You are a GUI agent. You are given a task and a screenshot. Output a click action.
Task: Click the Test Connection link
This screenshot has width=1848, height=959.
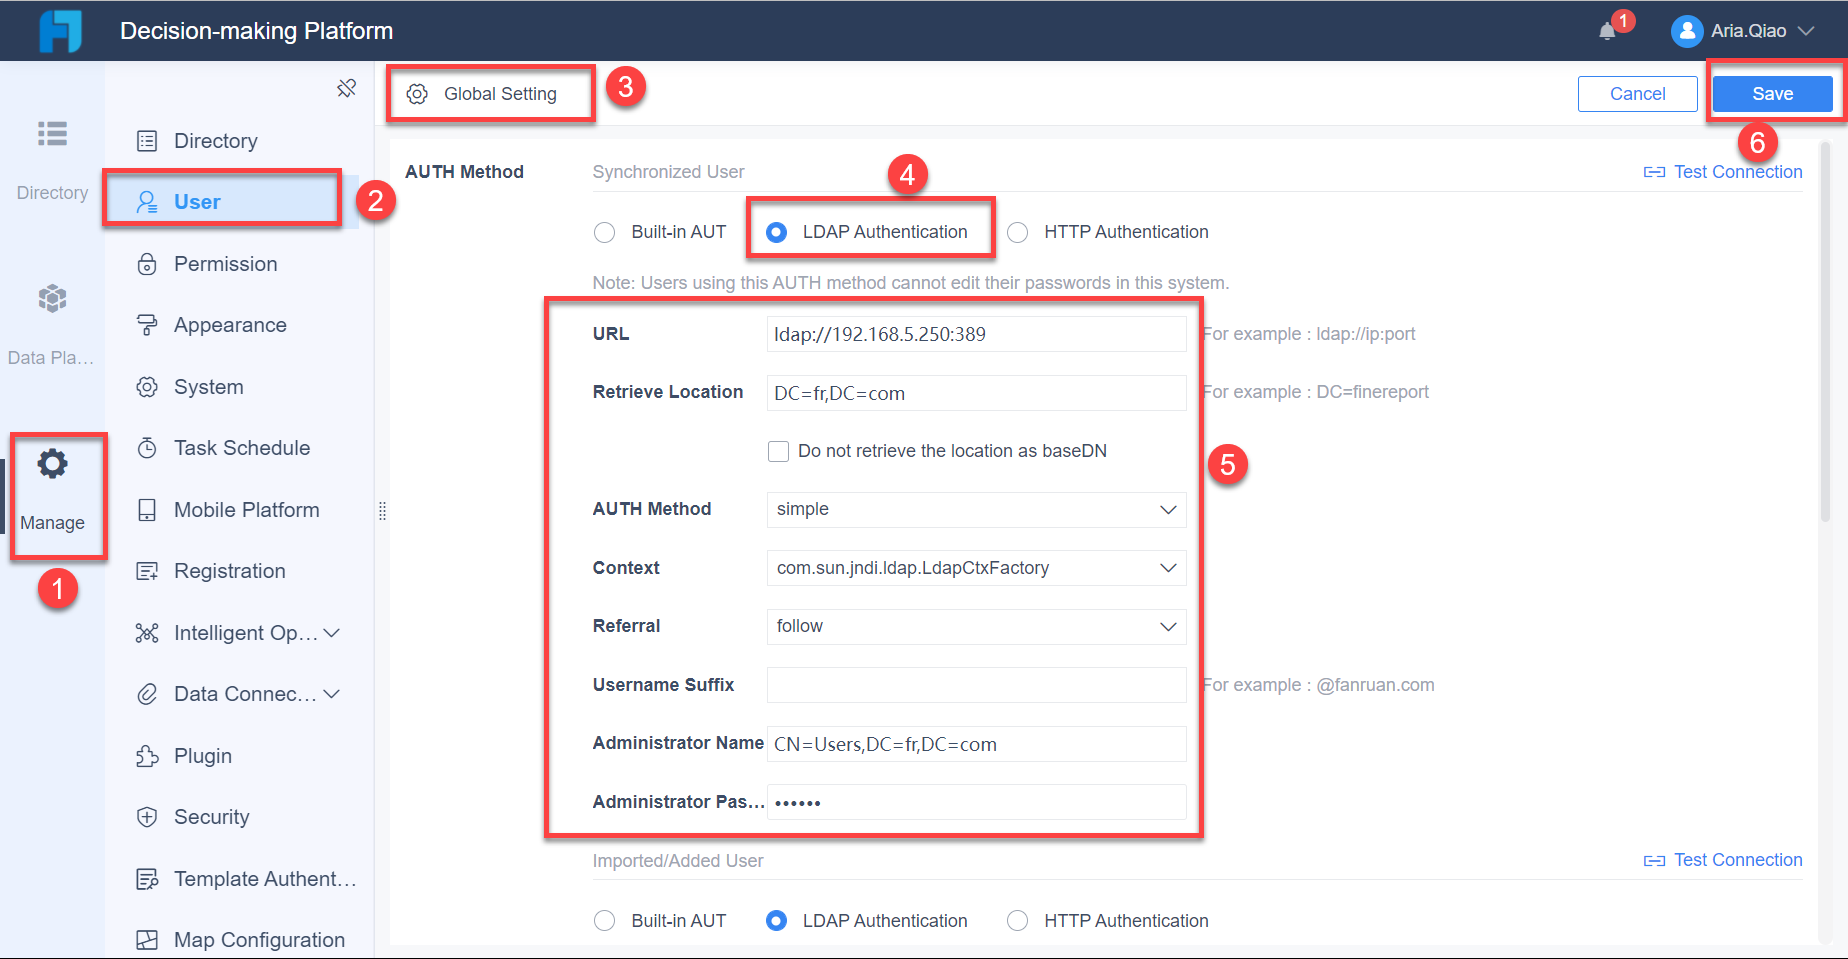pos(1737,171)
